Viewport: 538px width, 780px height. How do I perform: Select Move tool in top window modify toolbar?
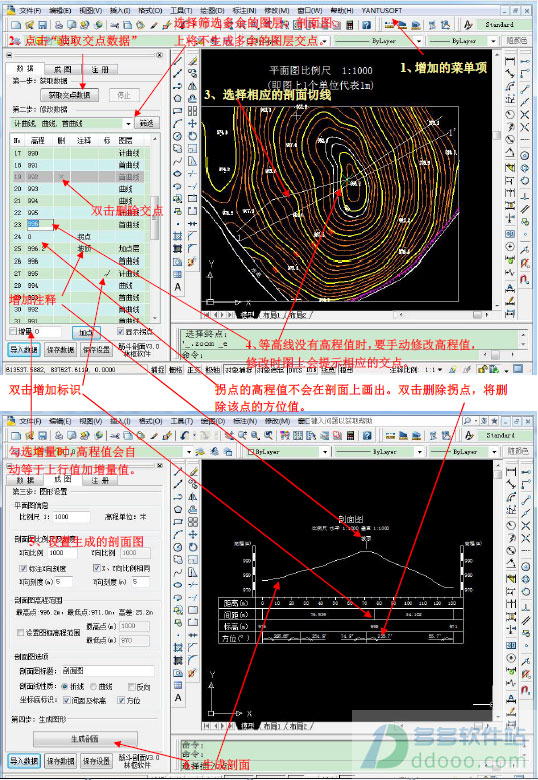point(193,123)
